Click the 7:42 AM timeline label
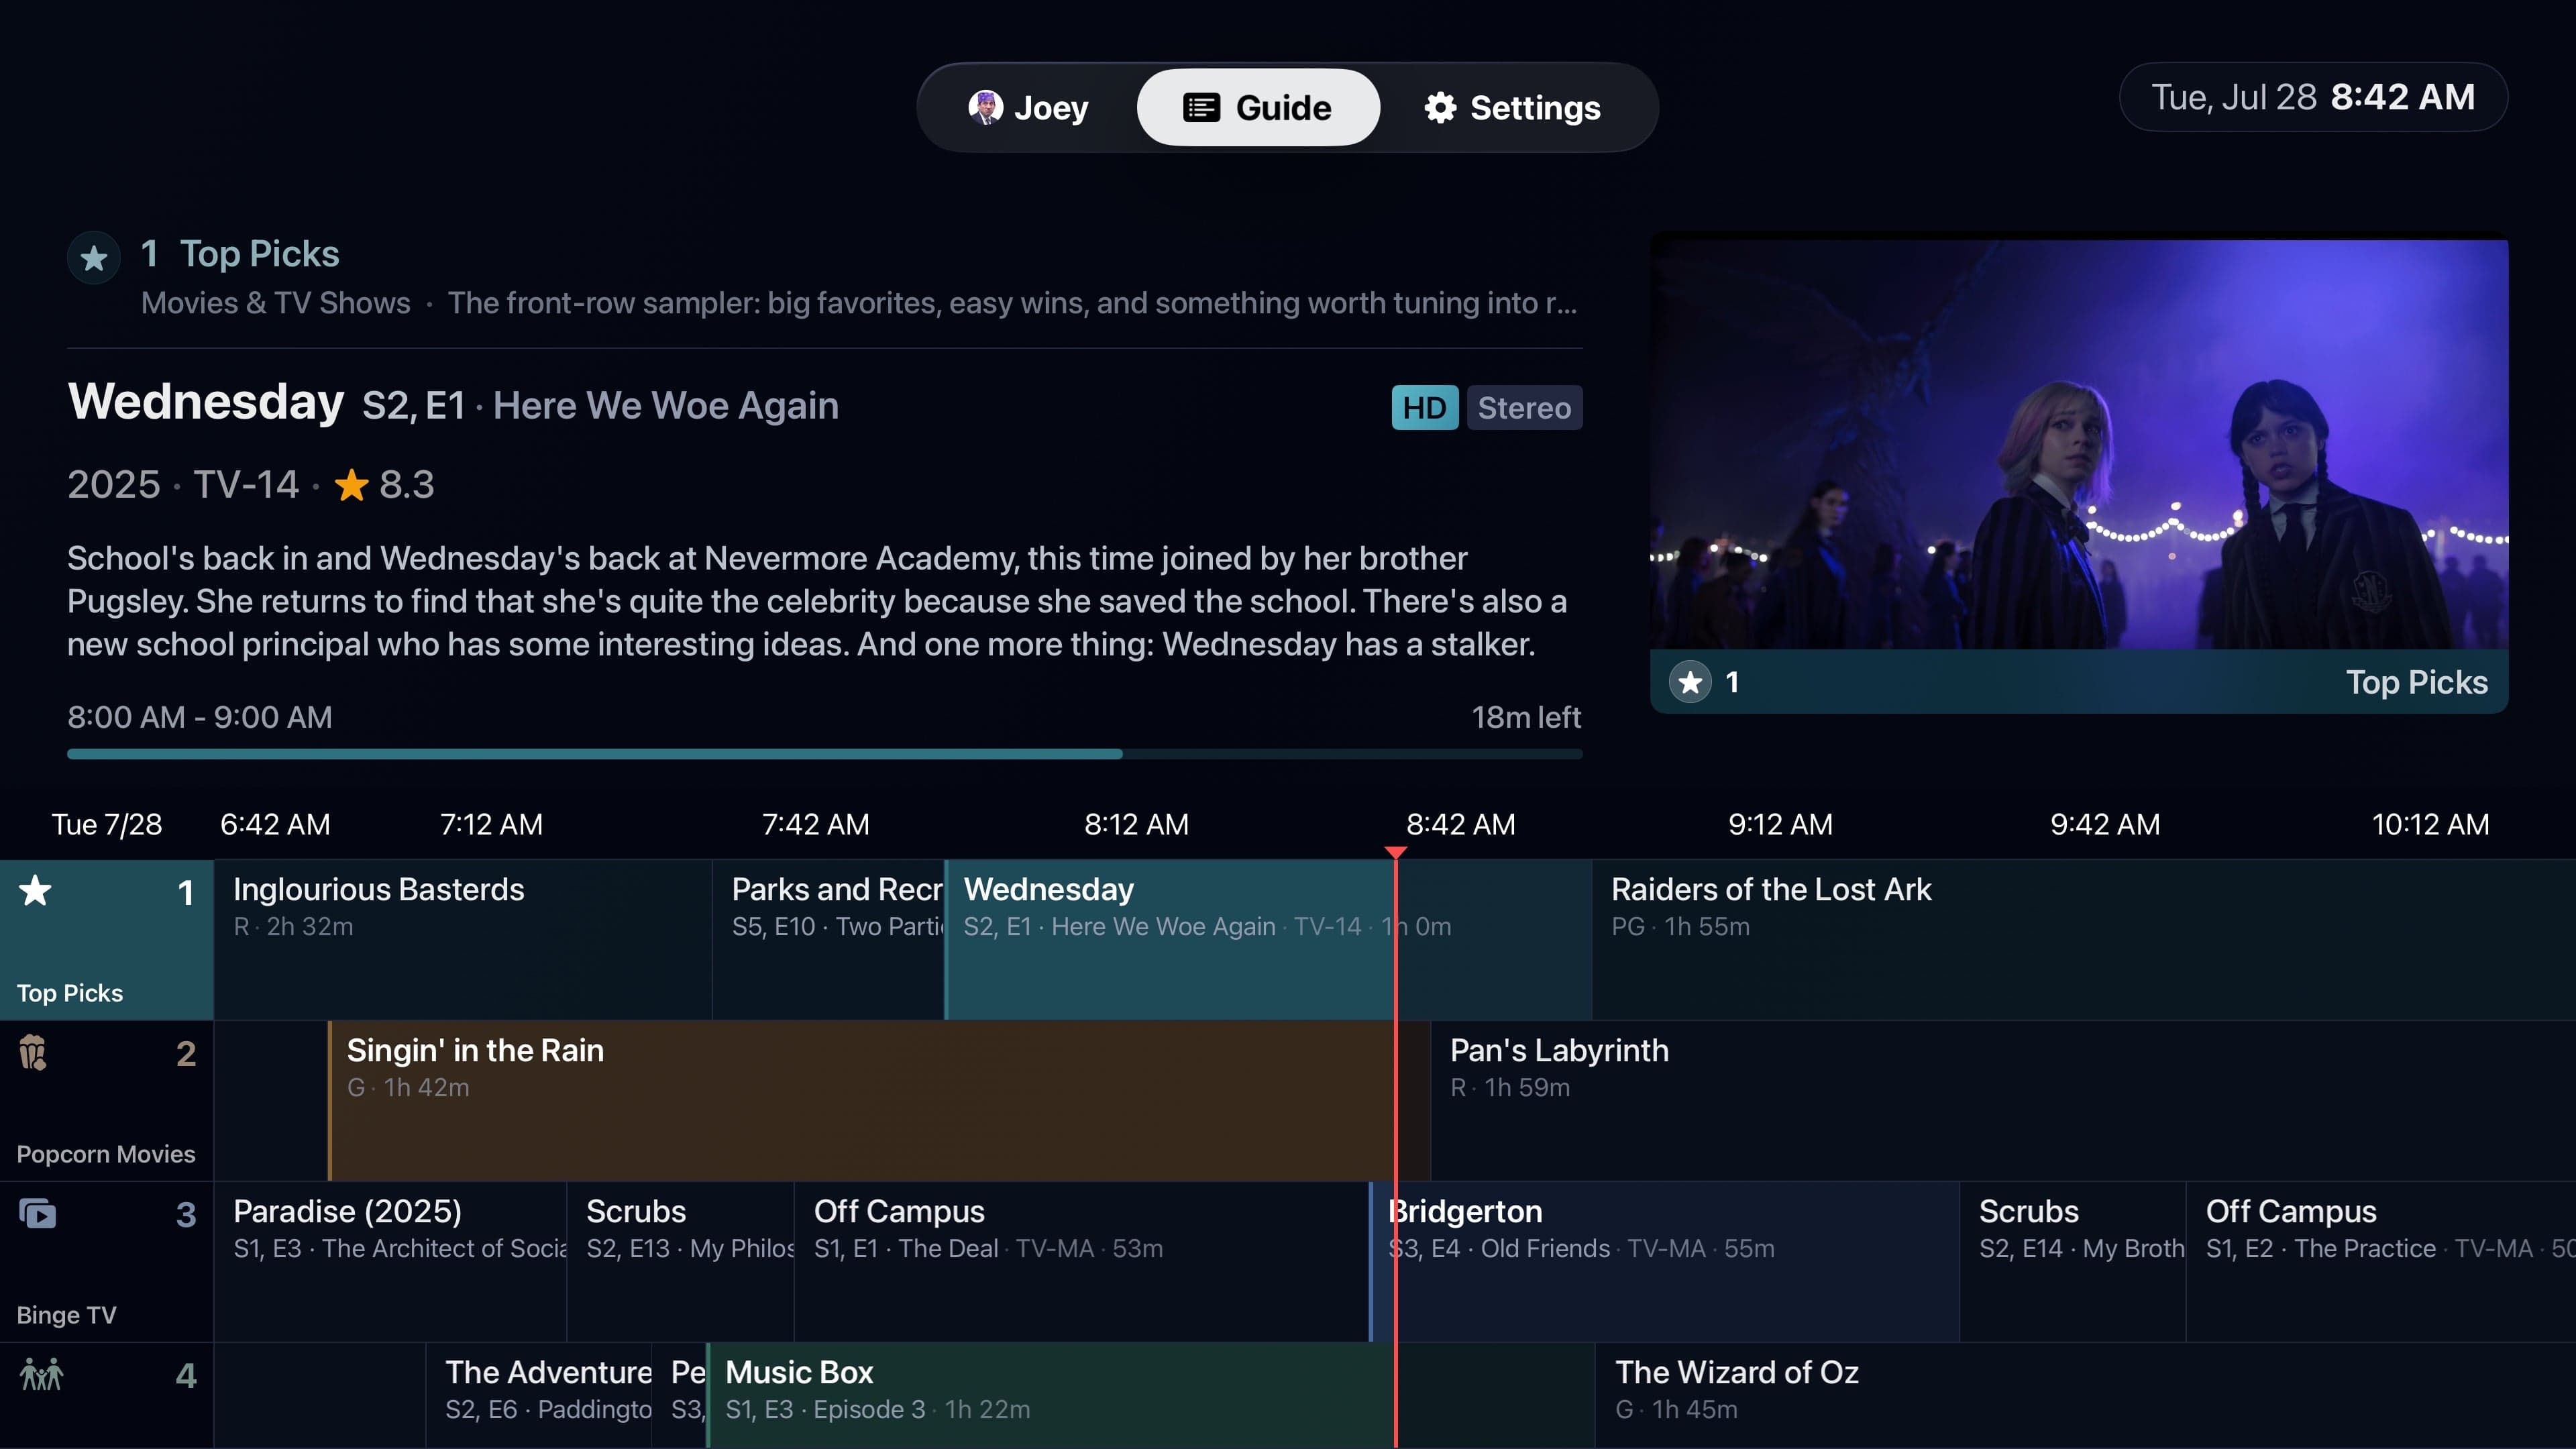 click(816, 824)
